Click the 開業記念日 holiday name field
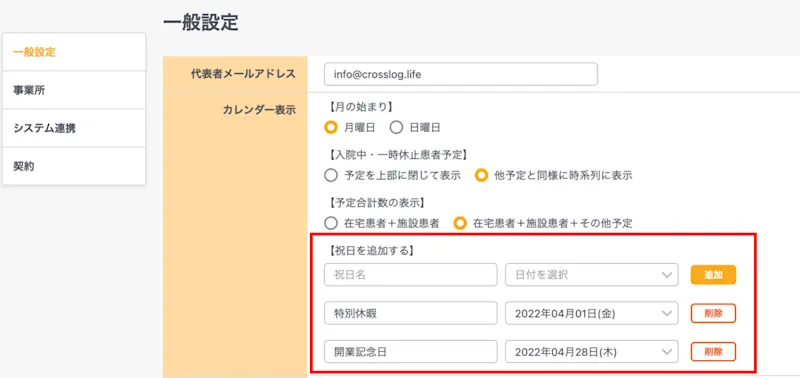This screenshot has height=378, width=800. (x=411, y=351)
